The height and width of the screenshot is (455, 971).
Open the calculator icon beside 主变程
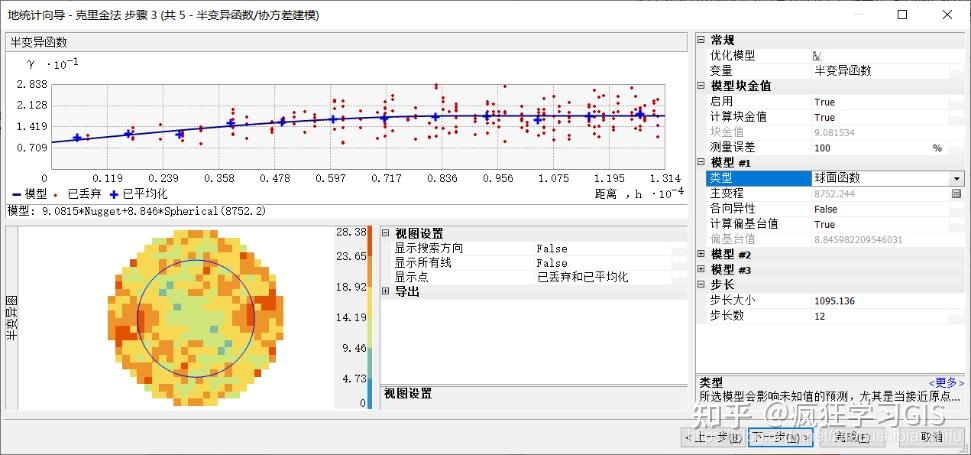[x=956, y=194]
